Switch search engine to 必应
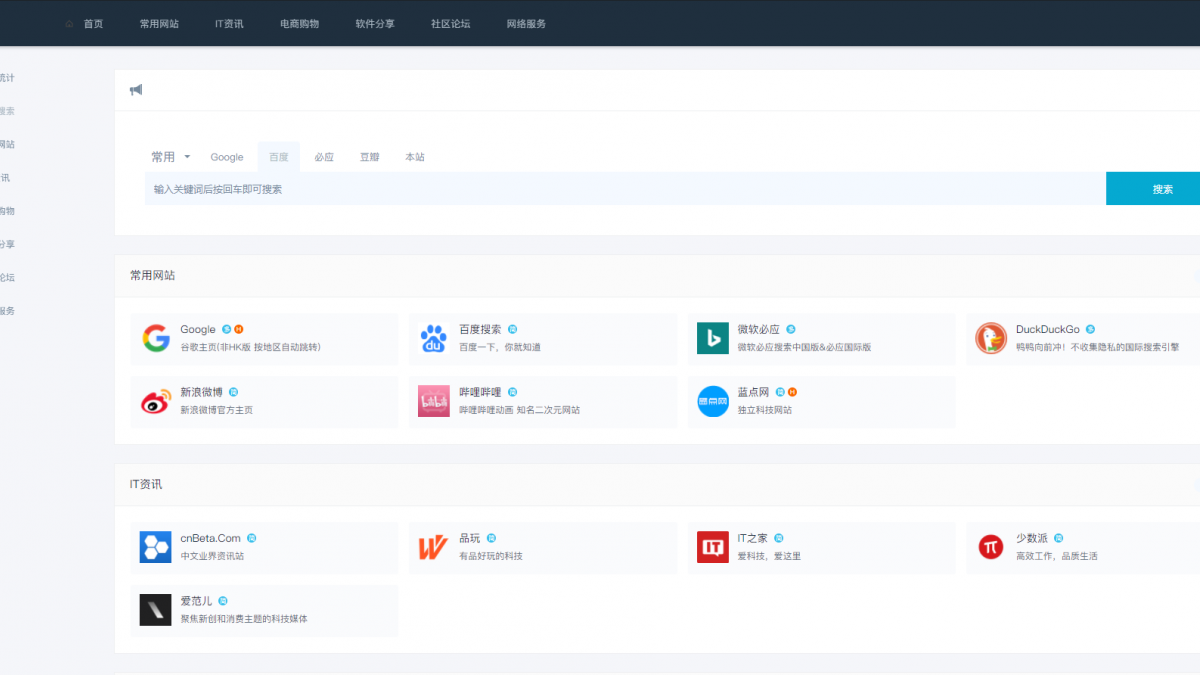Viewport: 1200px width, 675px height. [324, 157]
